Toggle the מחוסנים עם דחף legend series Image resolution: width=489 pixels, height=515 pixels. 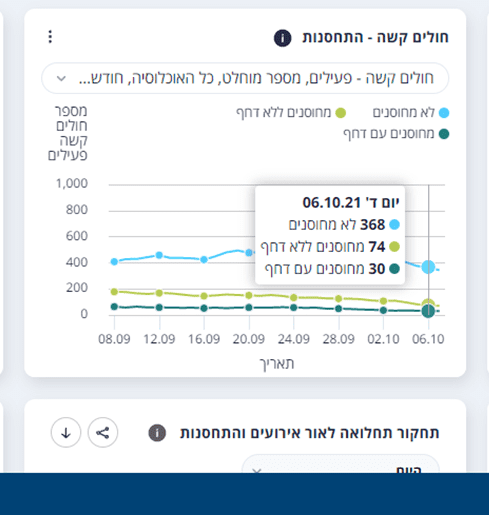pyautogui.click(x=396, y=134)
